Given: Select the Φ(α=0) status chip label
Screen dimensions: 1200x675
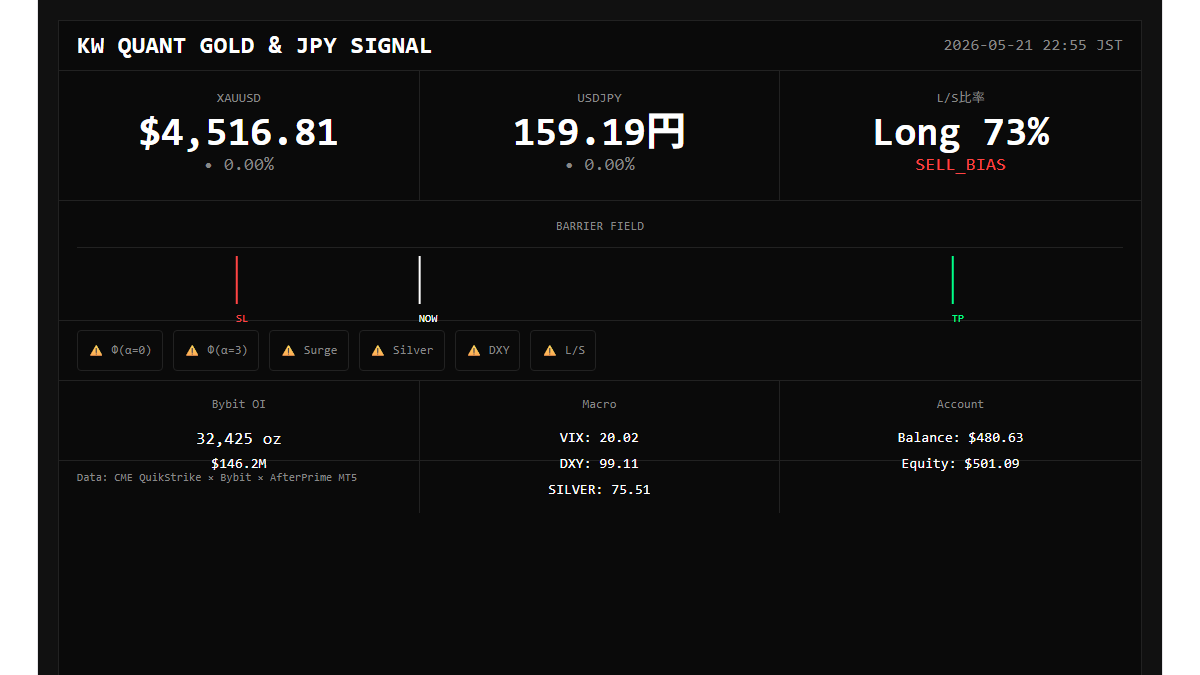Looking at the screenshot, I should tap(131, 351).
